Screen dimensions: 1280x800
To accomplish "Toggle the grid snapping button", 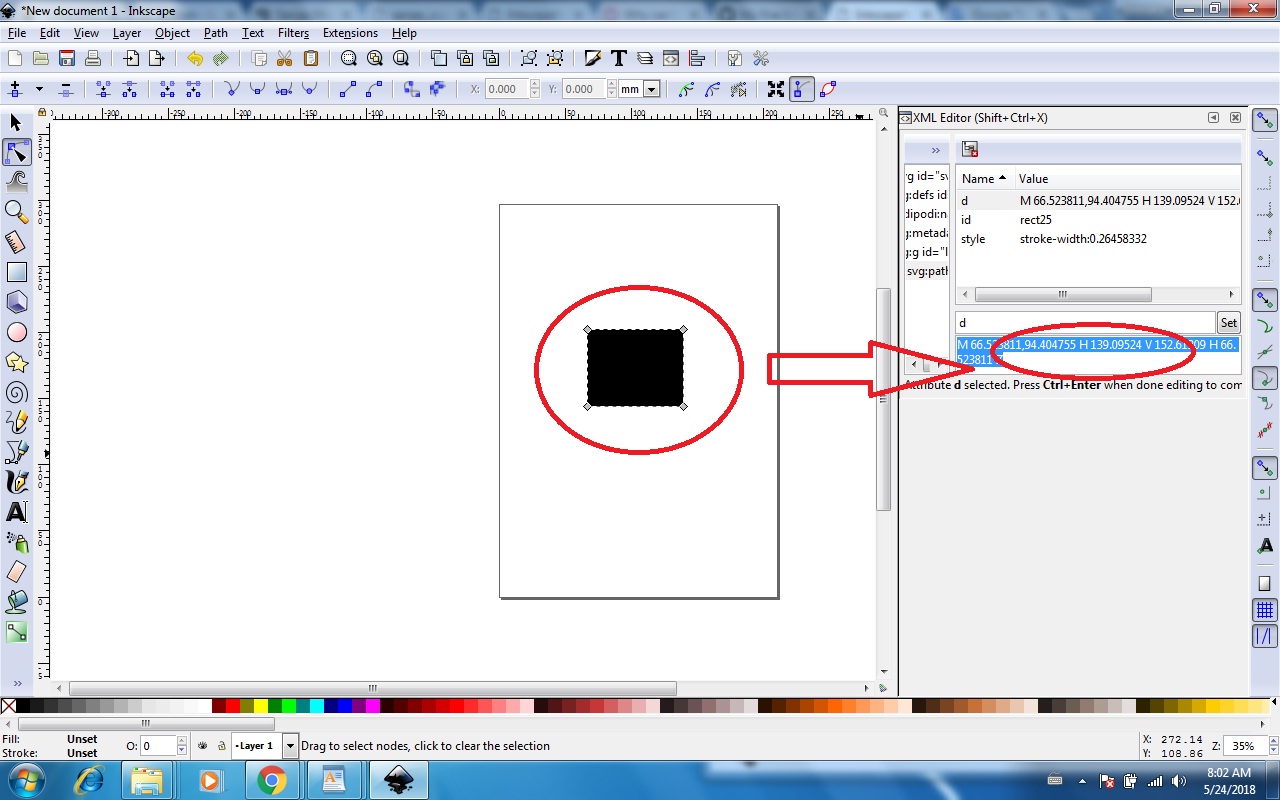I will point(1265,610).
